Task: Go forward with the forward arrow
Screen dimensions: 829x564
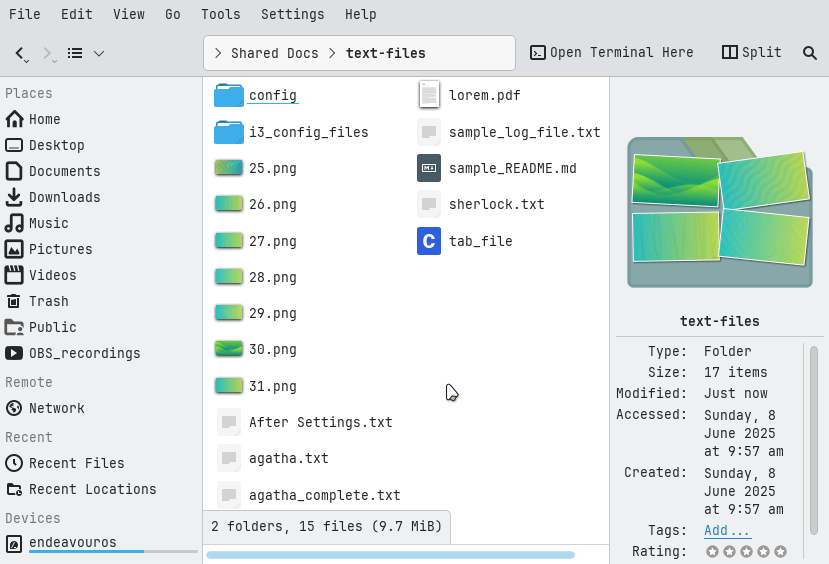Action: pos(47,53)
